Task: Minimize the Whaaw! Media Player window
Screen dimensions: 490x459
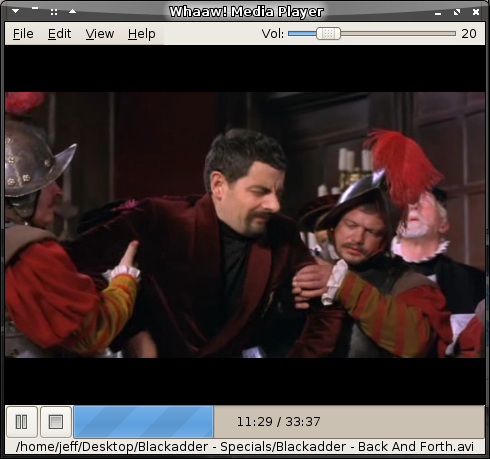Action: pyautogui.click(x=438, y=14)
